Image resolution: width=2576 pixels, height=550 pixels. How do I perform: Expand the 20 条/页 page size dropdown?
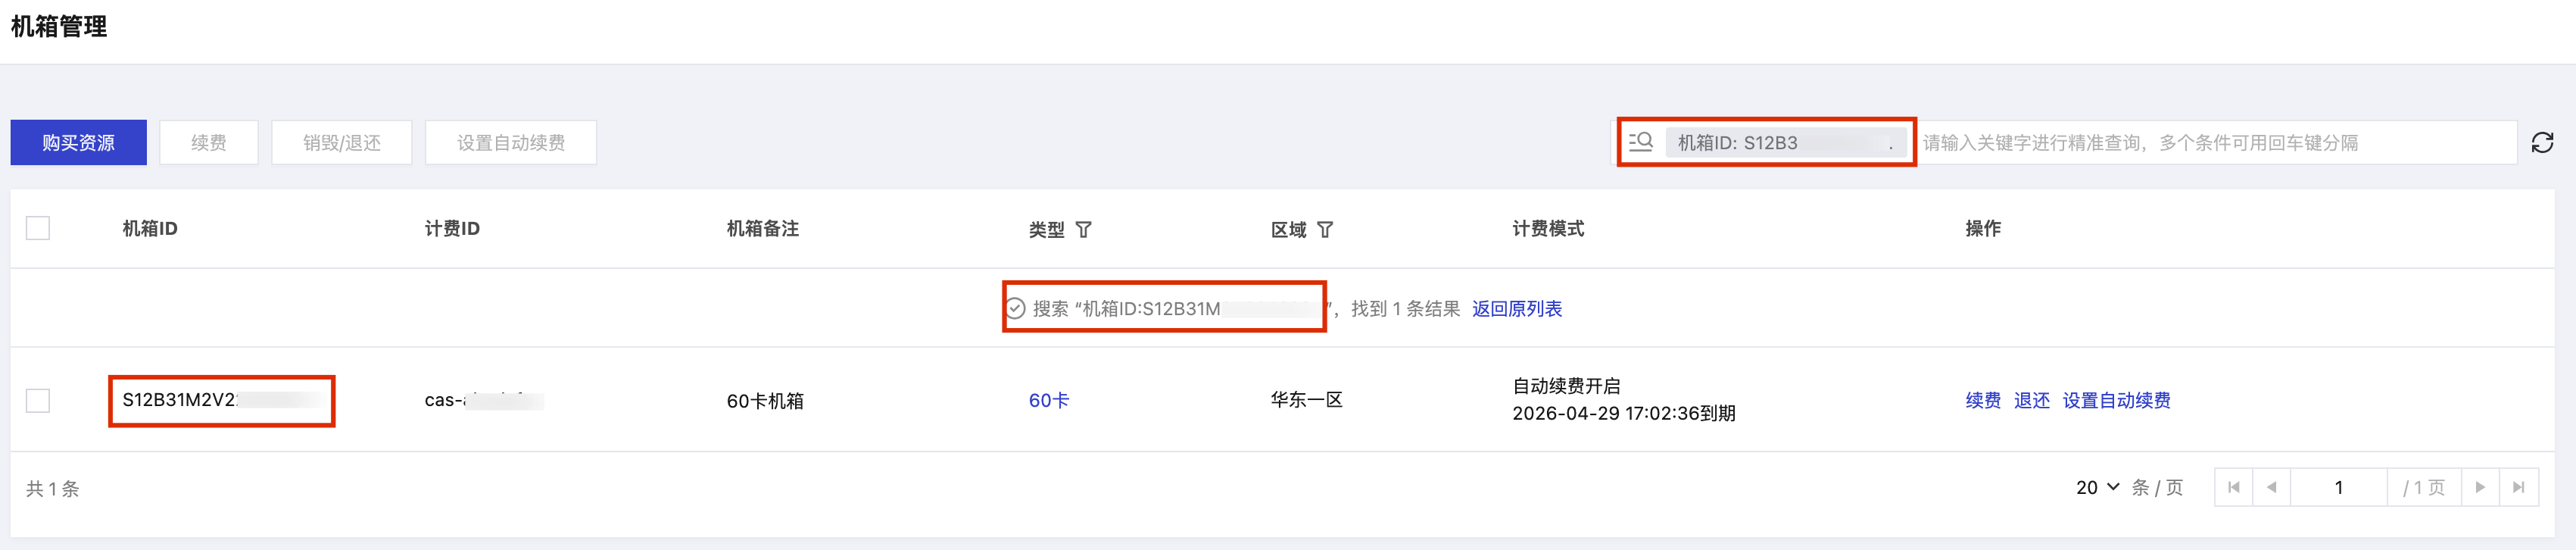click(2097, 488)
